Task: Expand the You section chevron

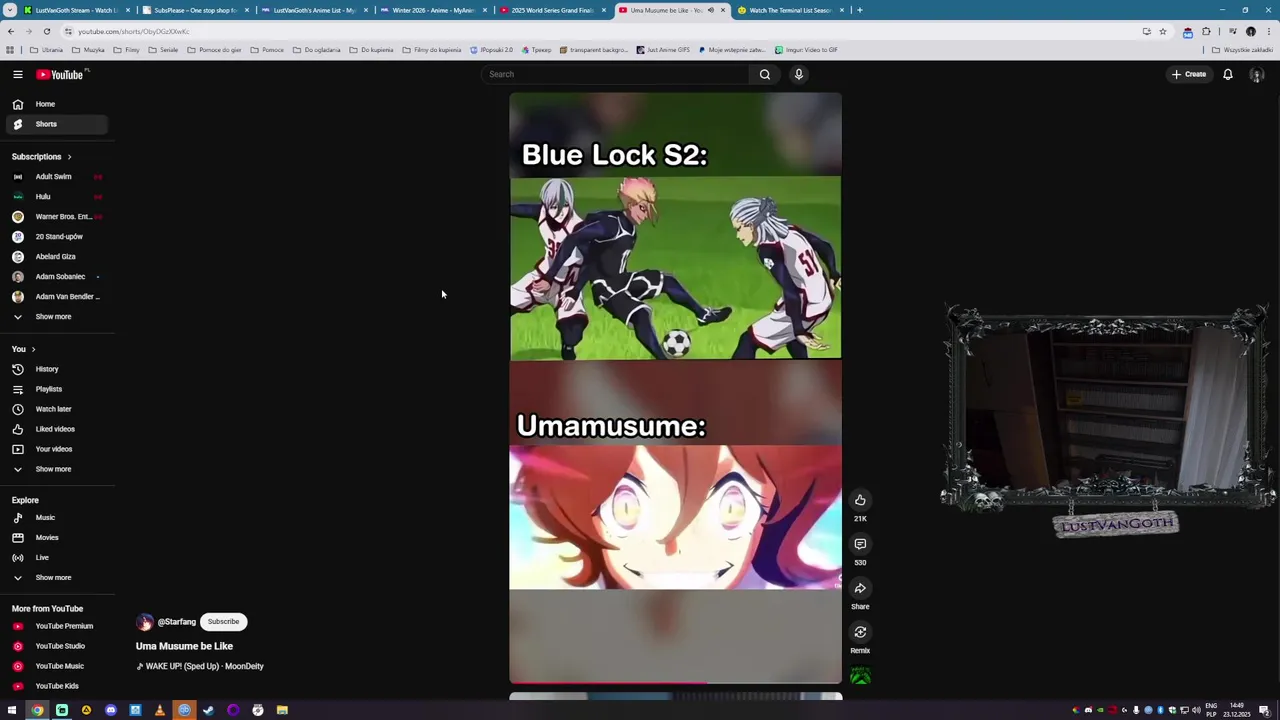Action: [33, 349]
